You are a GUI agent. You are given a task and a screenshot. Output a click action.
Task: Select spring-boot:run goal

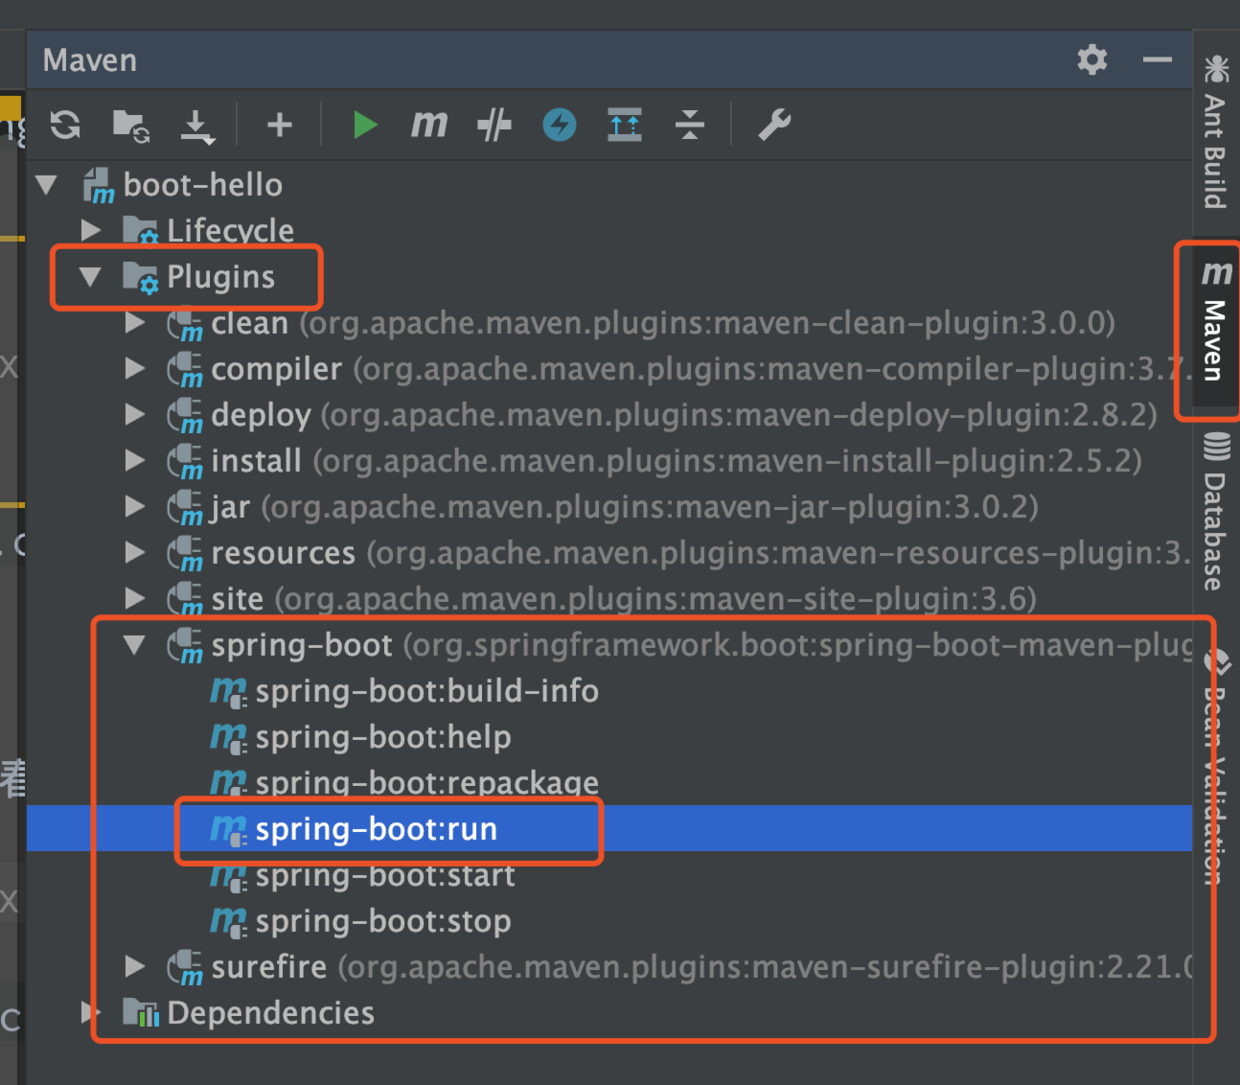(x=376, y=829)
